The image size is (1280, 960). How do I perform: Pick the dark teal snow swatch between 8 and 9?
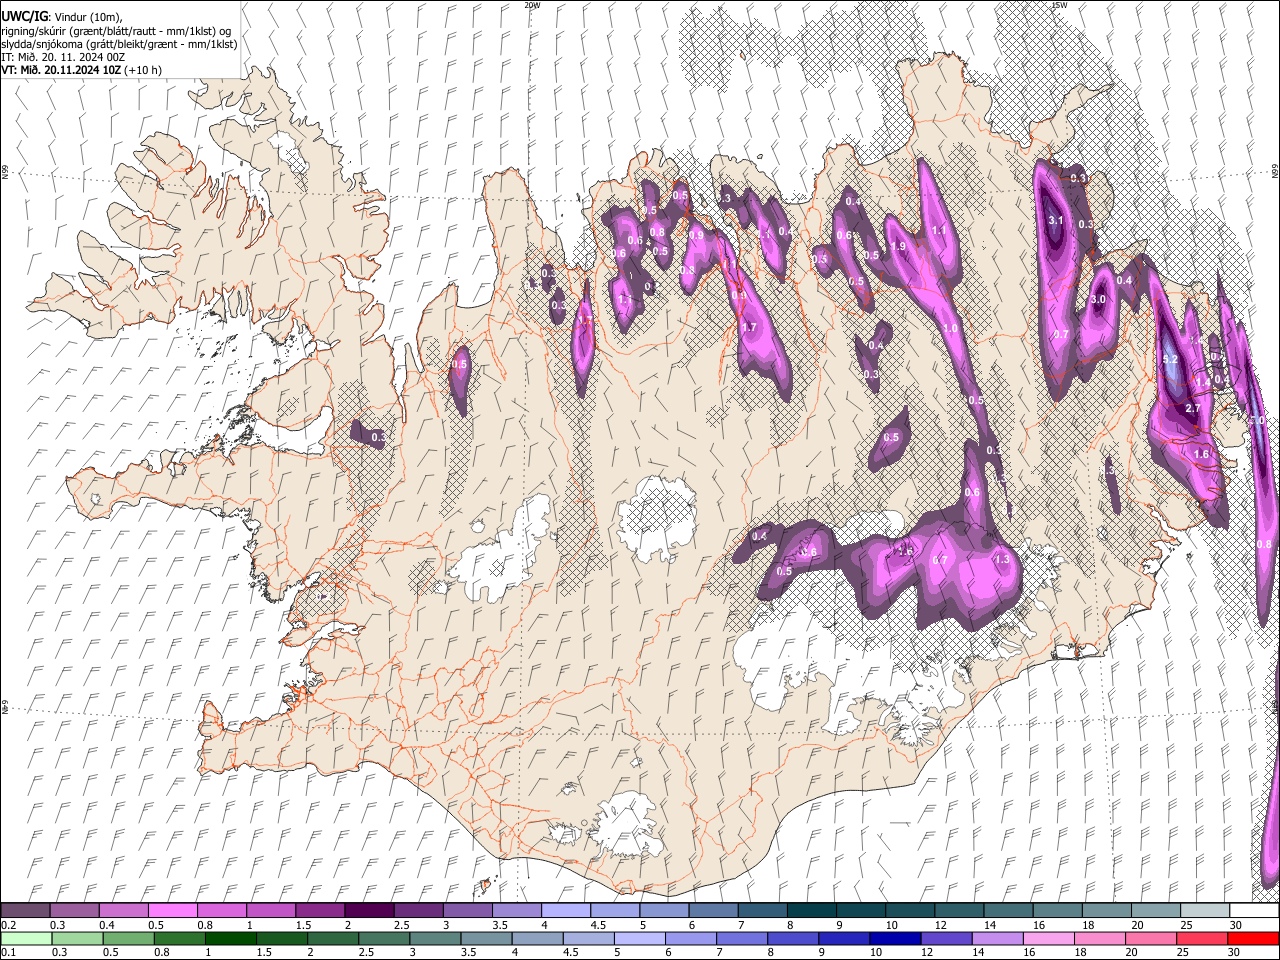tap(811, 911)
